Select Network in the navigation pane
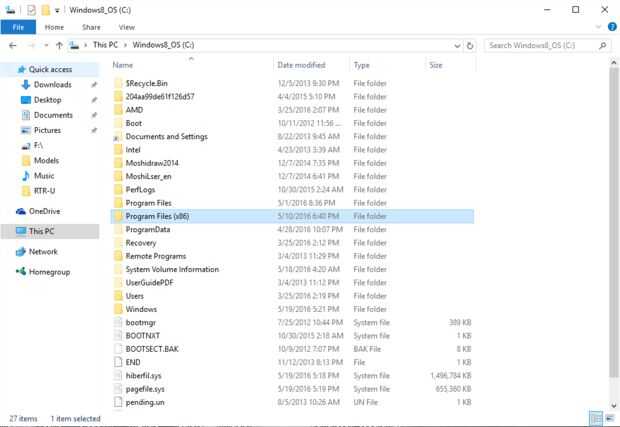 [x=43, y=252]
